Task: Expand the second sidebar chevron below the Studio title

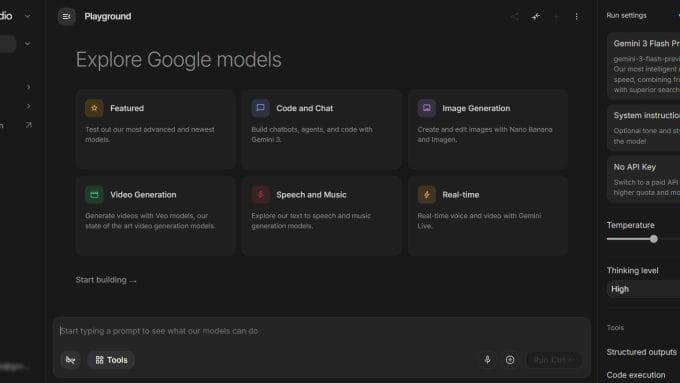Action: 27,44
